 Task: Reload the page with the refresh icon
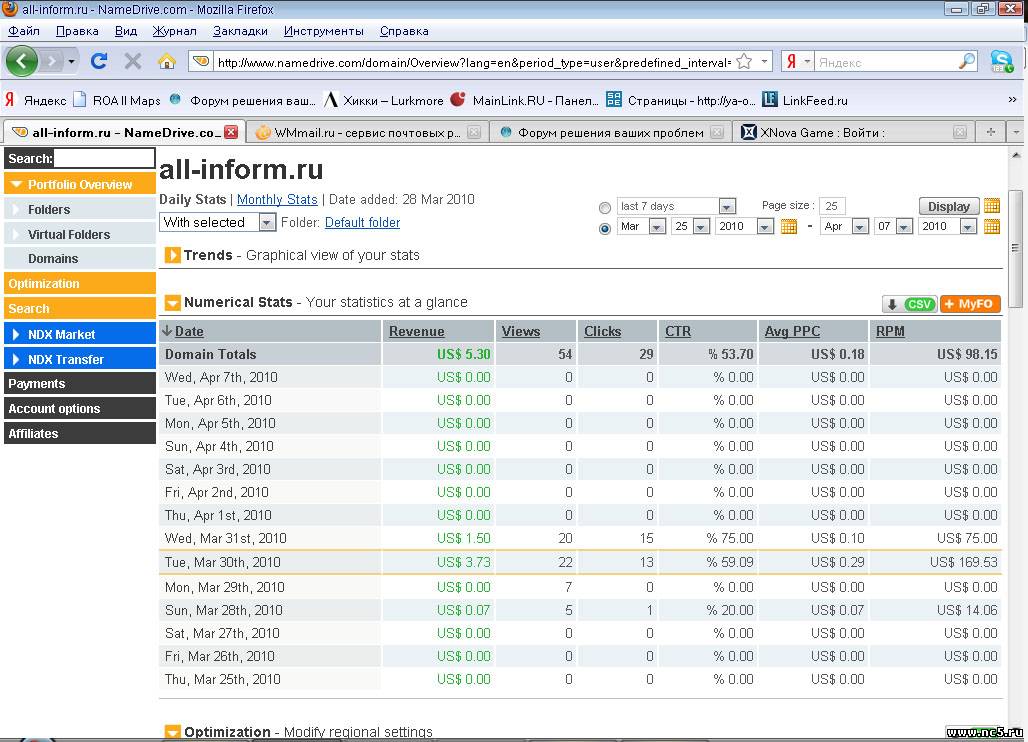click(99, 62)
